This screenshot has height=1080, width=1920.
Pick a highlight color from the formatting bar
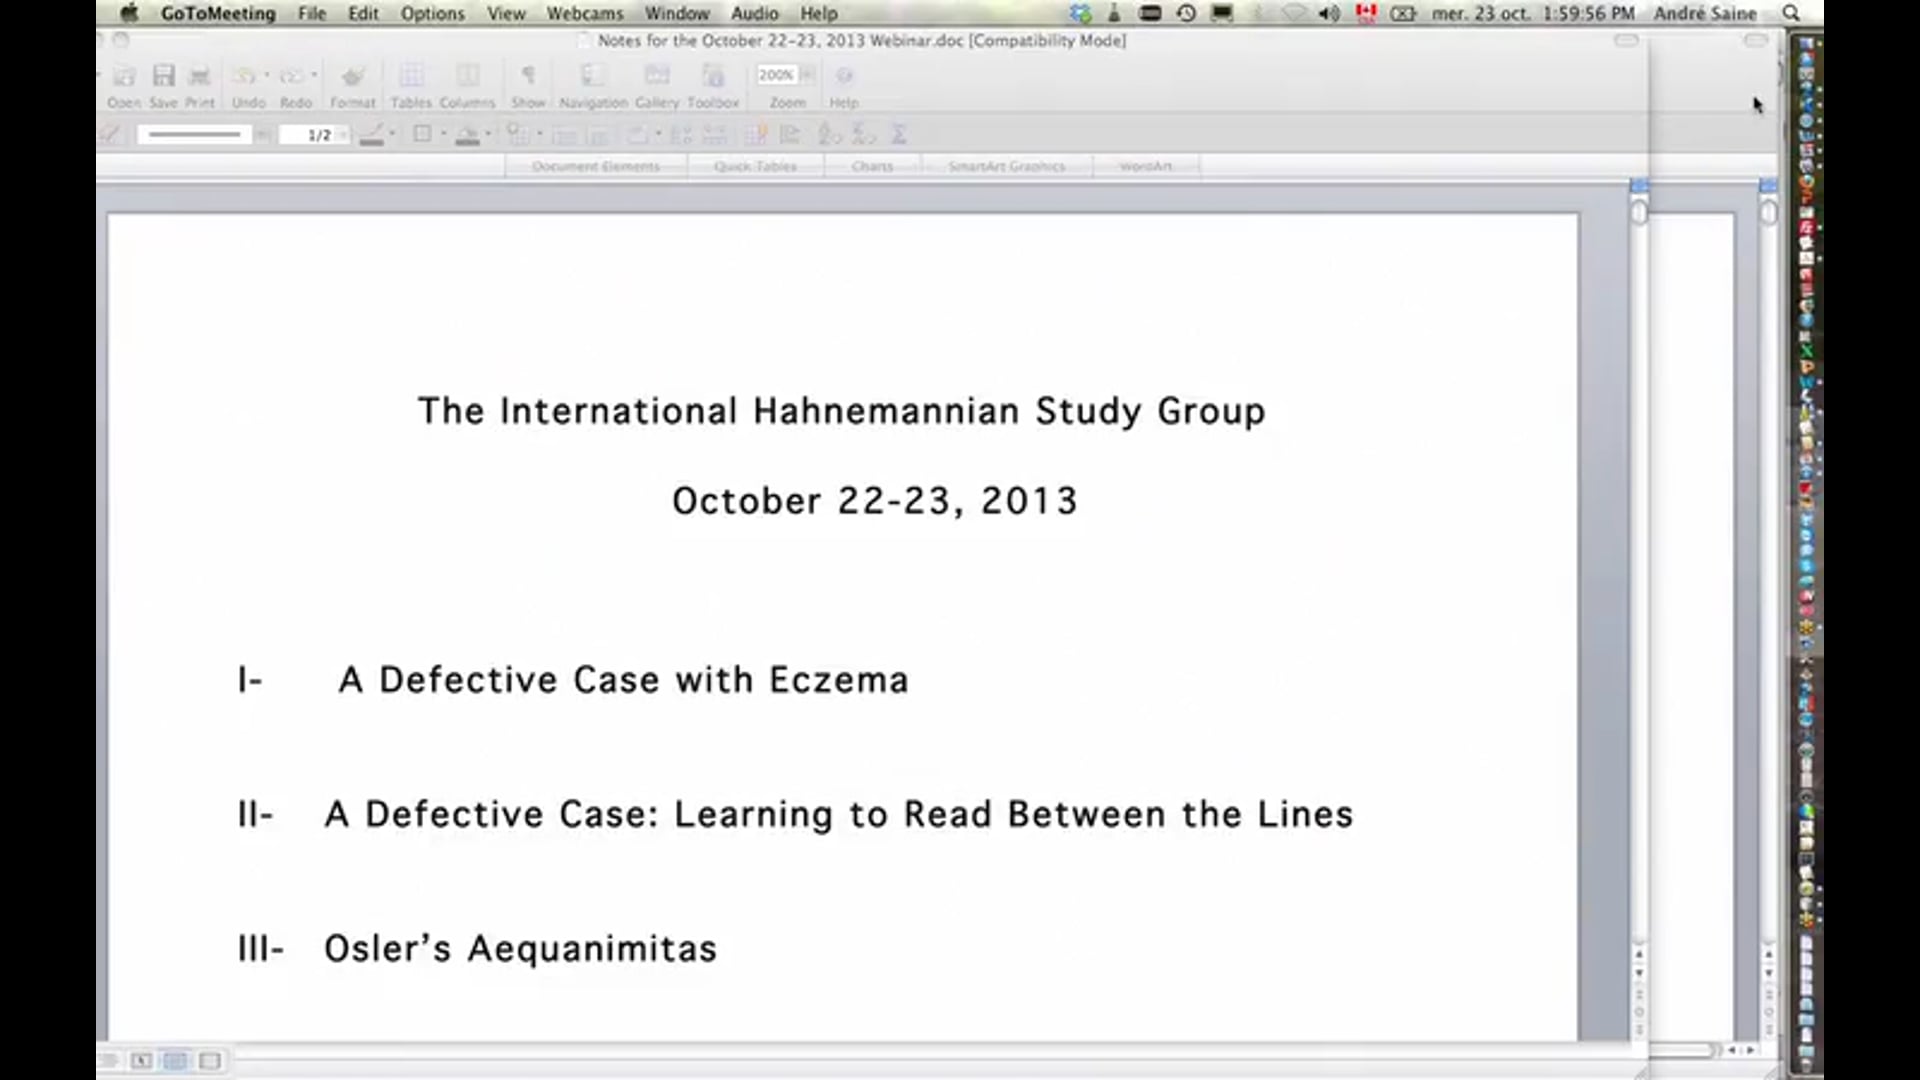470,134
